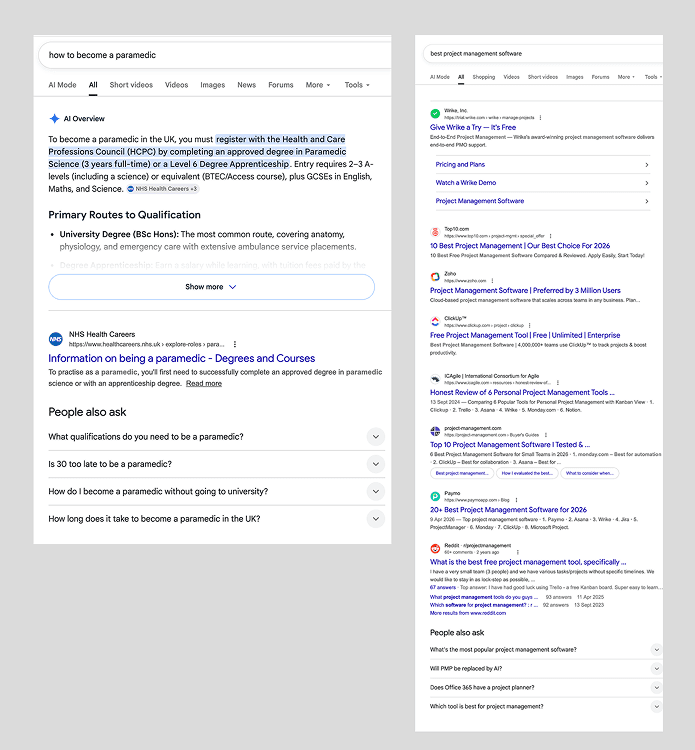Open 'Which software for project management?' link

click(484, 605)
